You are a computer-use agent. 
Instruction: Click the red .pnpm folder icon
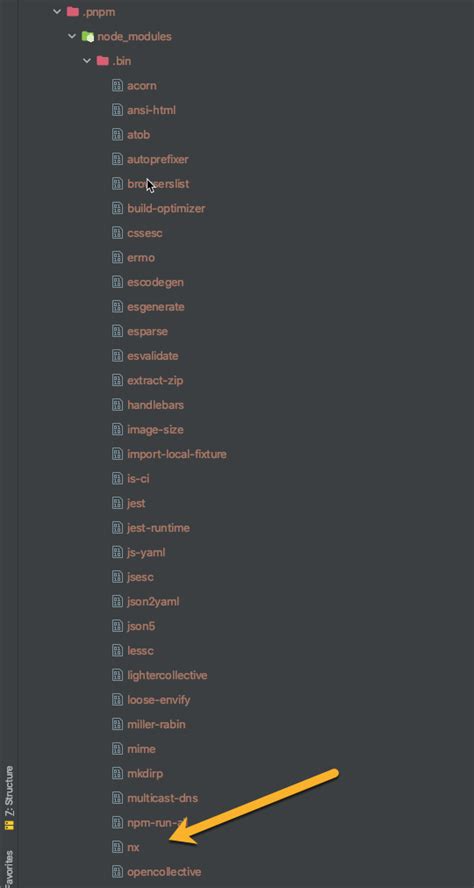tap(72, 11)
